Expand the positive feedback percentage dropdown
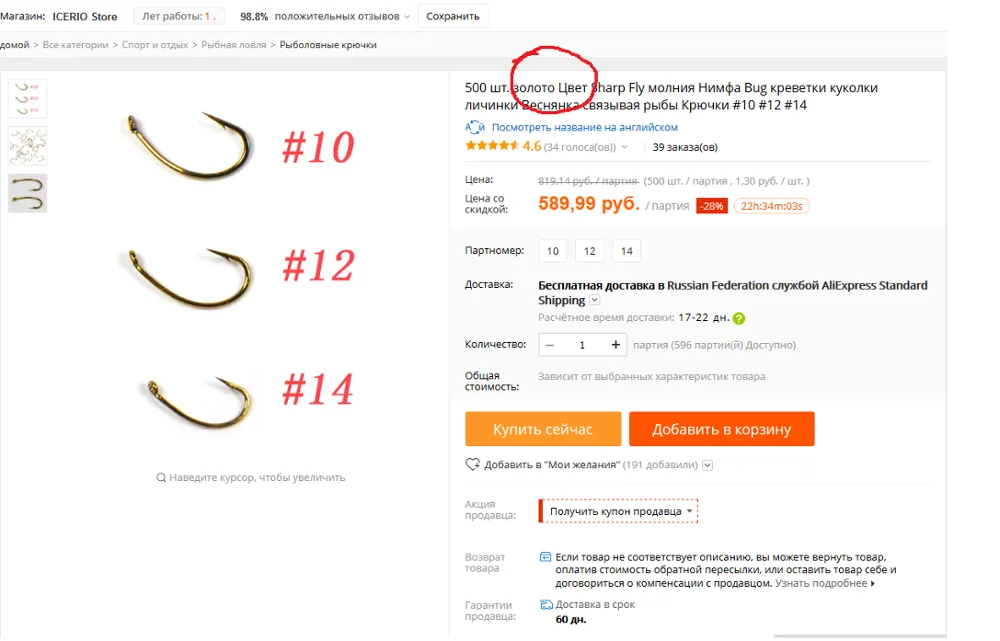This screenshot has width=1000, height=641. pyautogui.click(x=407, y=17)
